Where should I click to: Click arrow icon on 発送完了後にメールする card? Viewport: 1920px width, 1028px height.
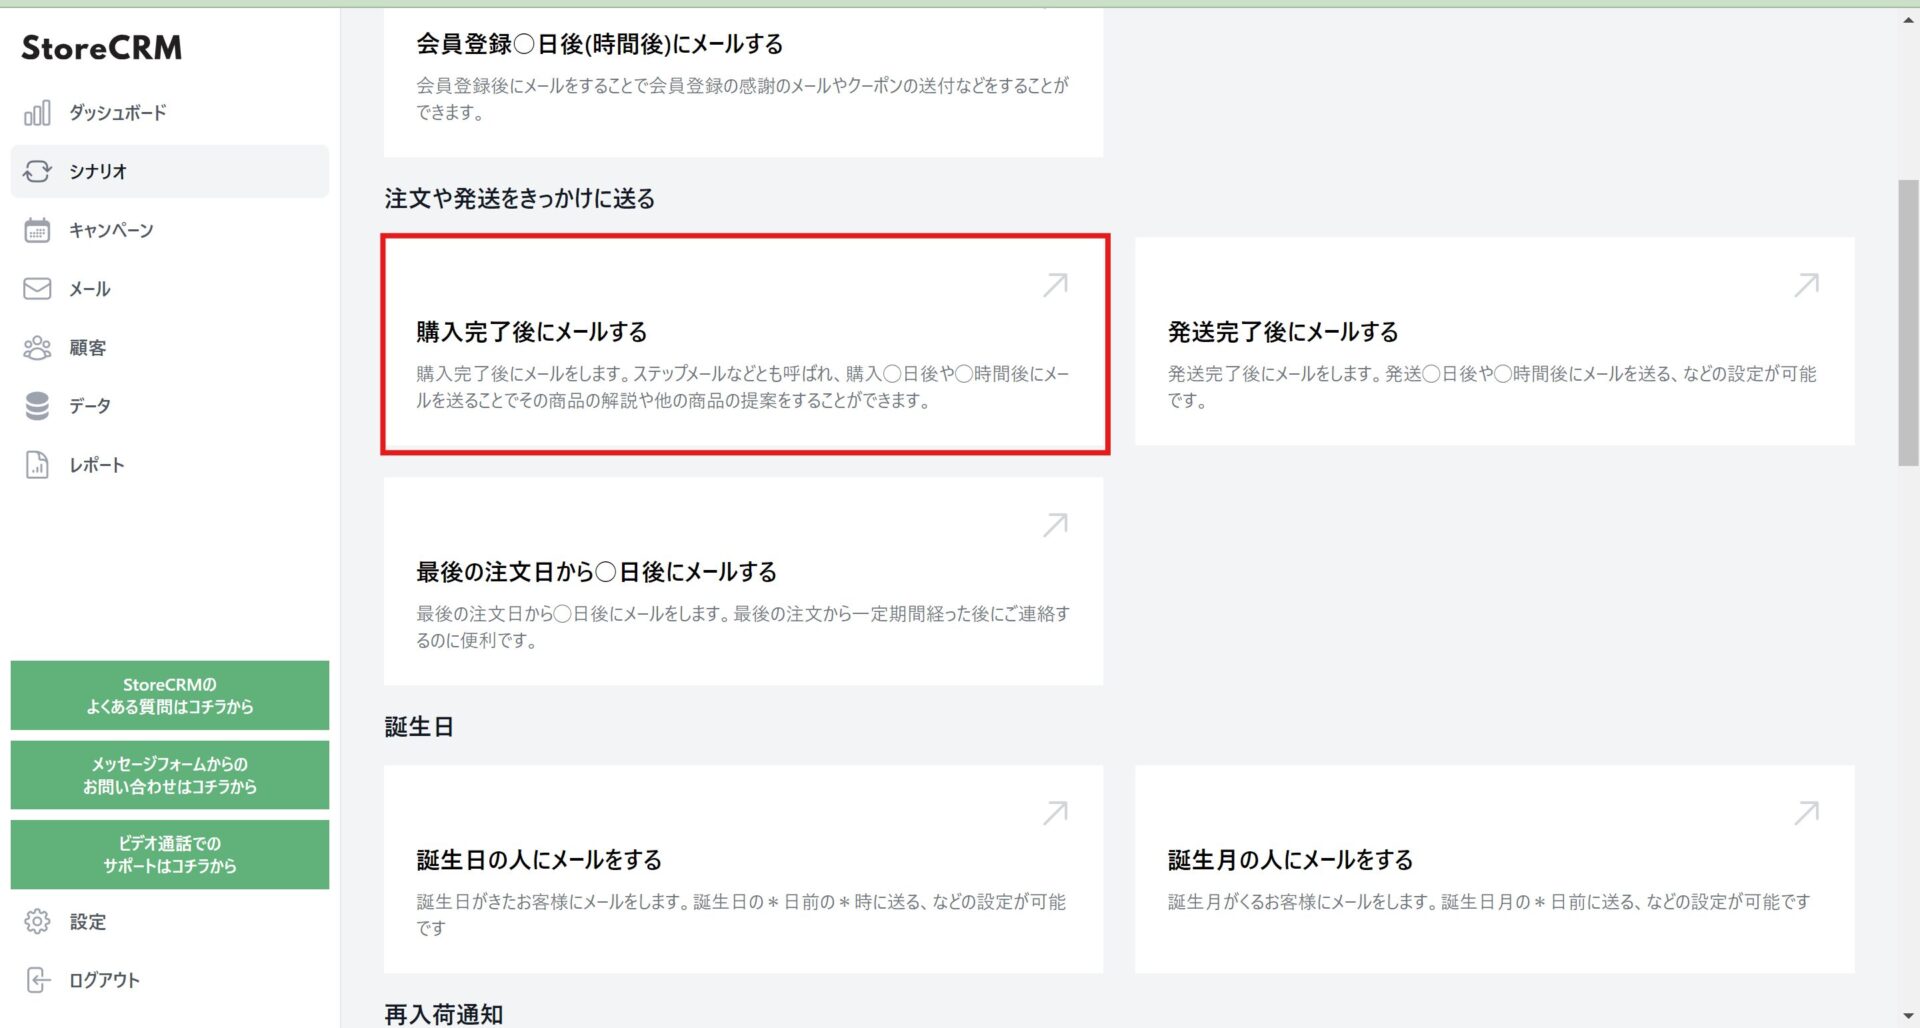click(x=1806, y=285)
